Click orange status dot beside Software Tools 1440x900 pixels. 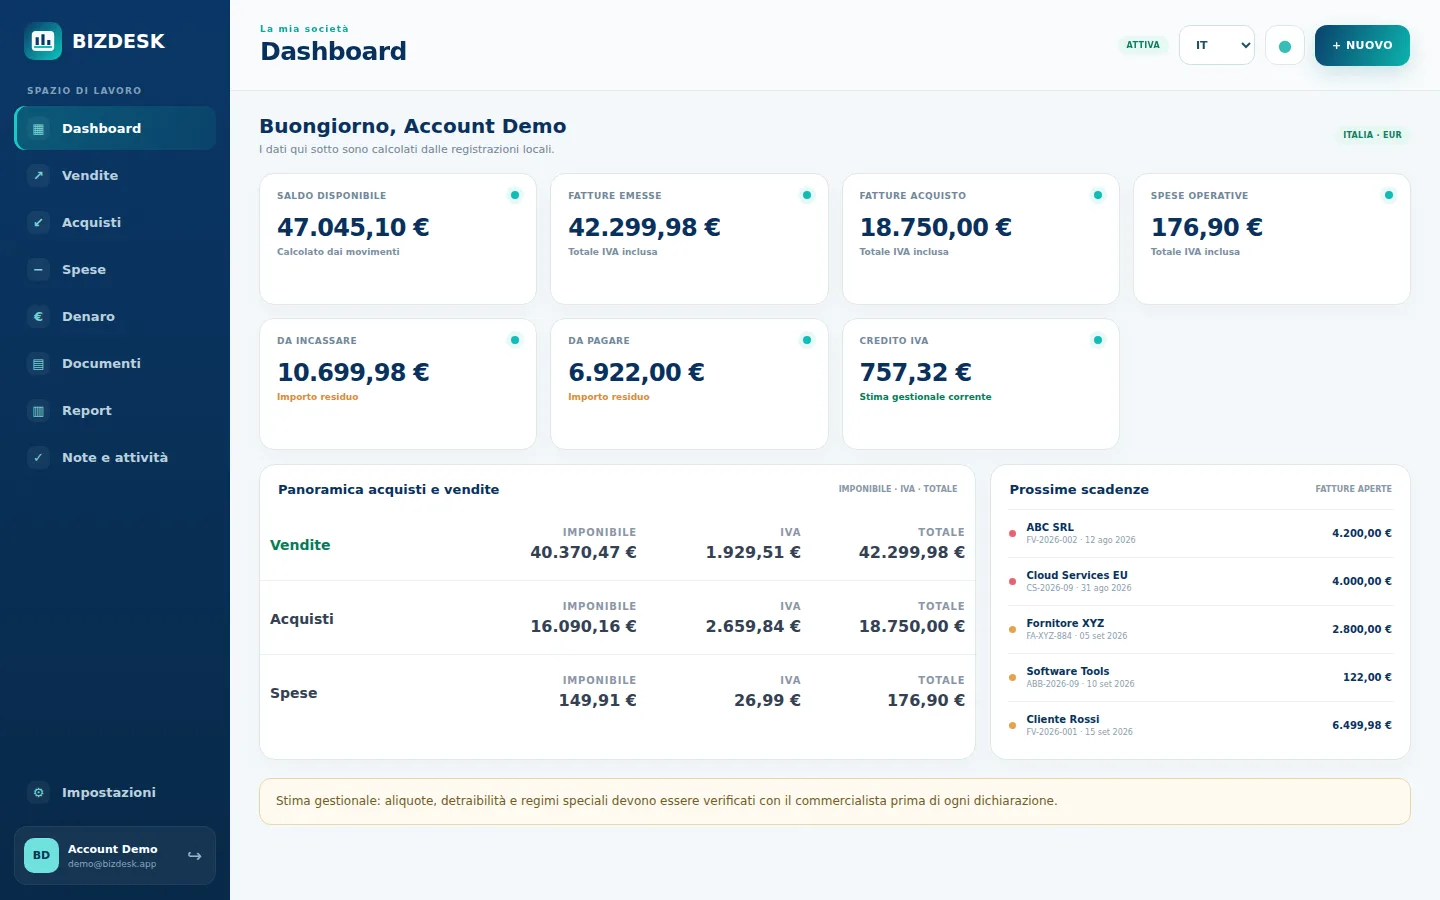[1012, 677]
